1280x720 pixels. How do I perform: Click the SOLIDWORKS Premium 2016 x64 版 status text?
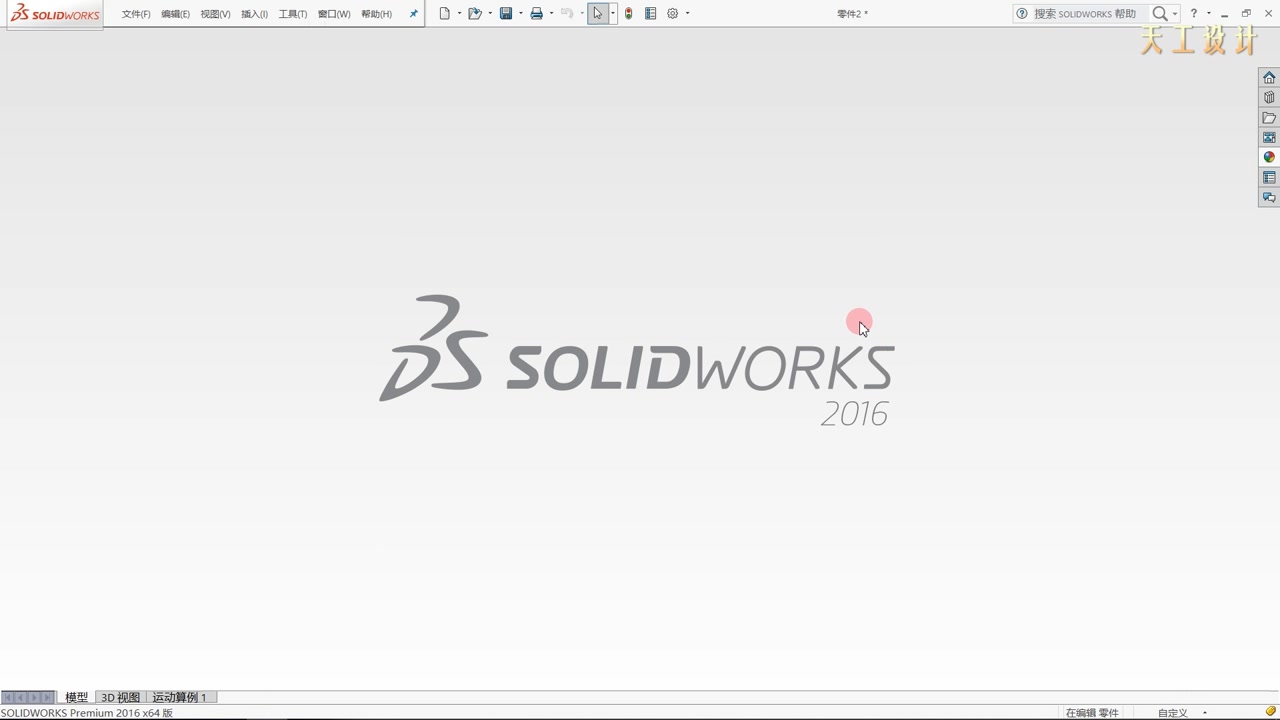click(x=87, y=713)
